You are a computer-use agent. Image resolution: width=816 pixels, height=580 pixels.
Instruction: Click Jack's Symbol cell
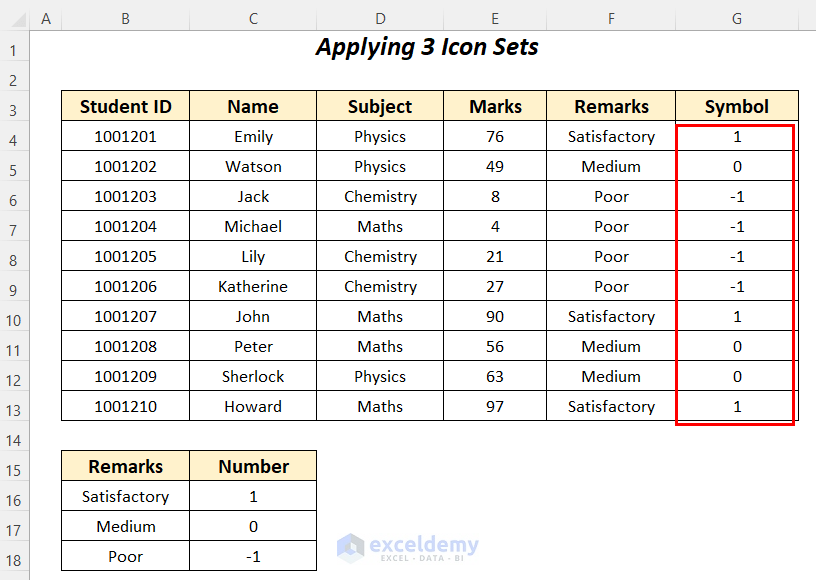pos(737,197)
